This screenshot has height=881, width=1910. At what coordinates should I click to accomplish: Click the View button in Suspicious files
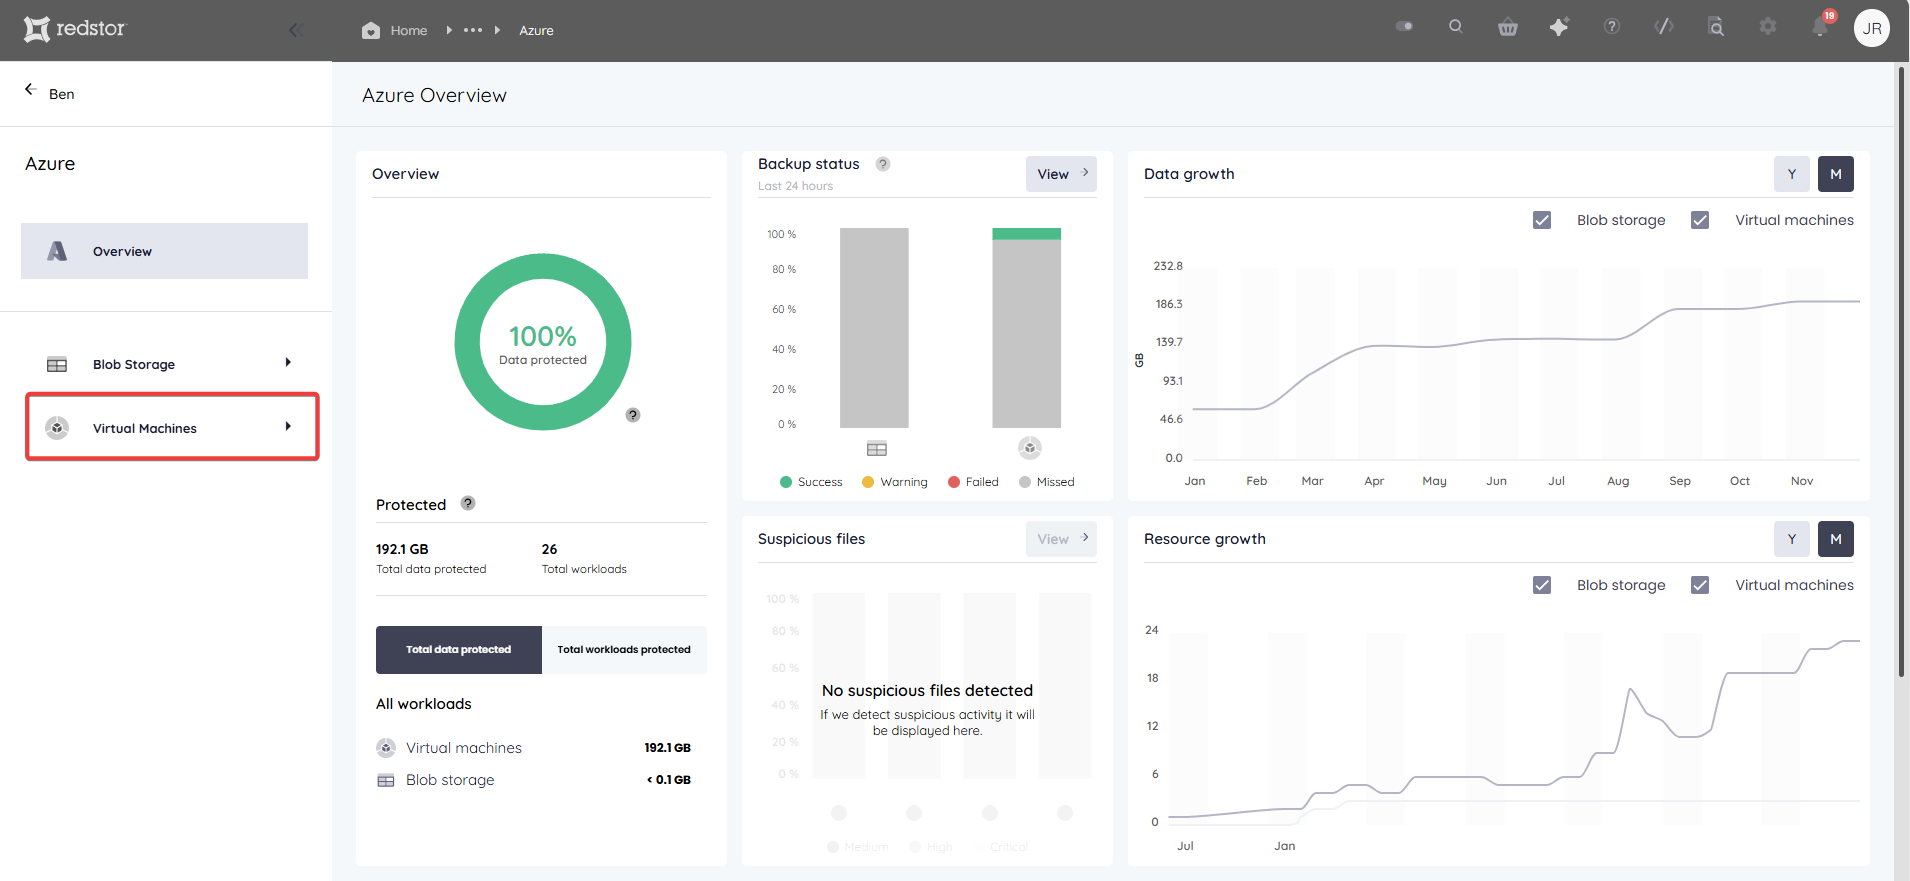tap(1061, 539)
